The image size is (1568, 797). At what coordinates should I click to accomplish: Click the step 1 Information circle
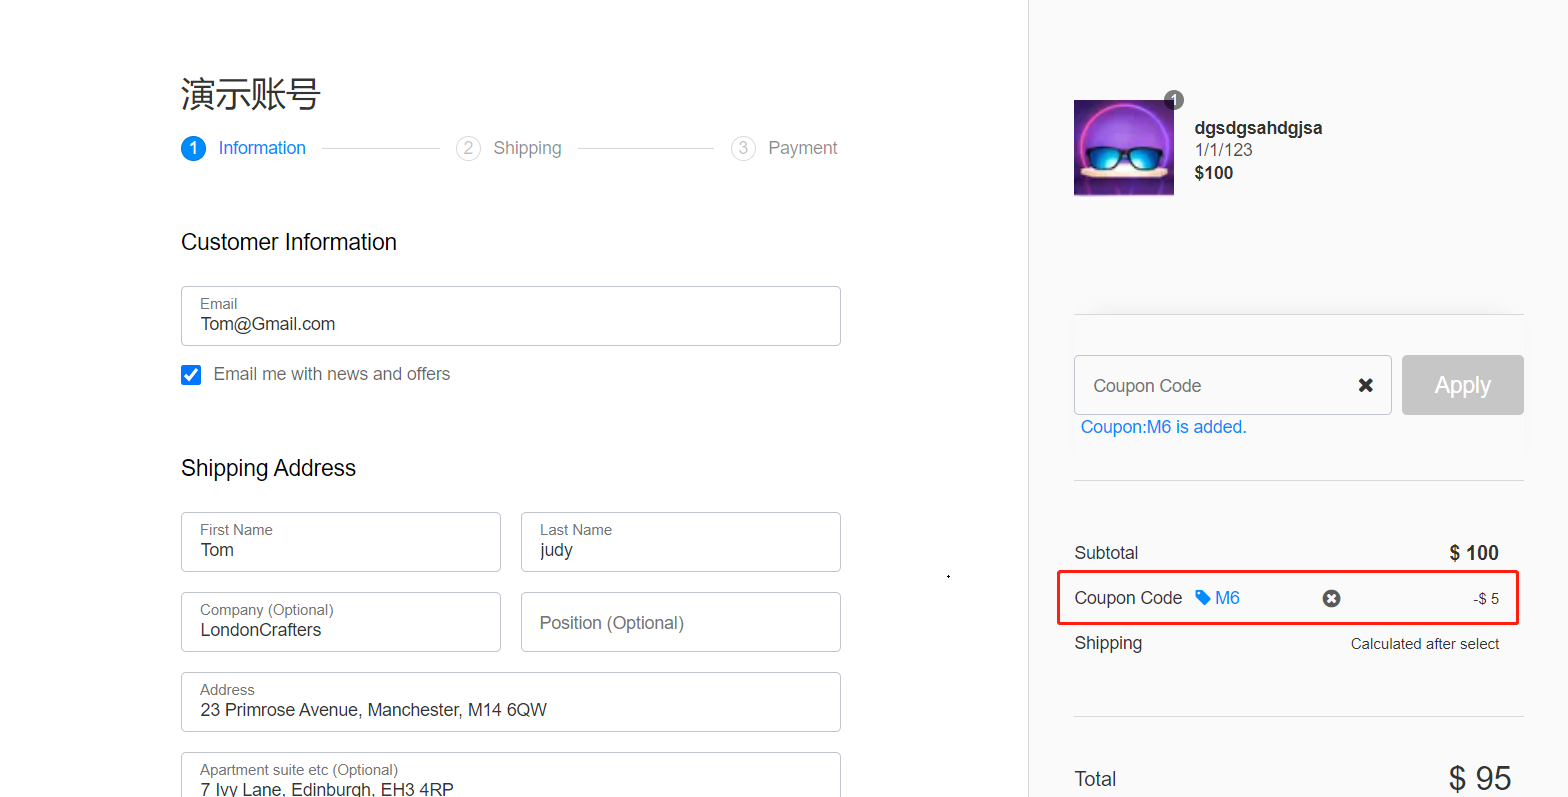(x=193, y=148)
